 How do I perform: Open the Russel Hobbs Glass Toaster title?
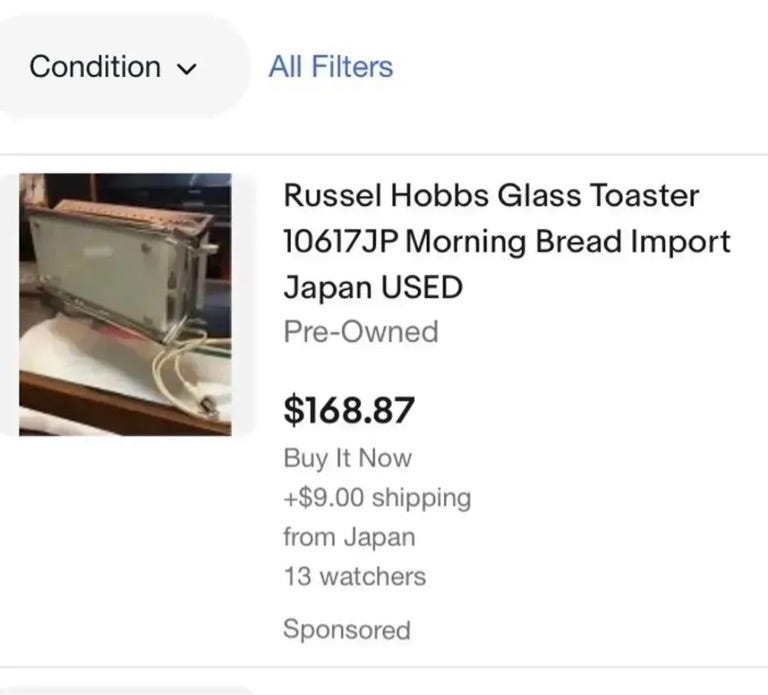491,195
